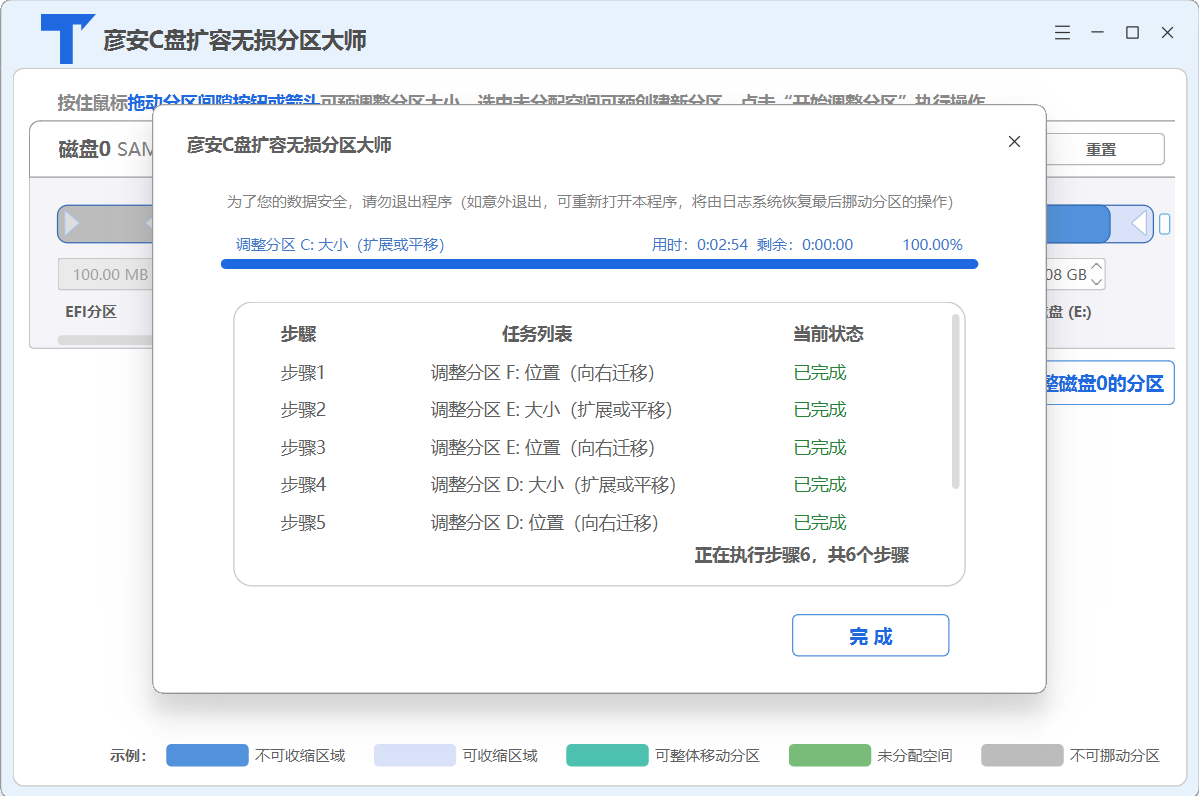Close the main application window

click(1168, 33)
